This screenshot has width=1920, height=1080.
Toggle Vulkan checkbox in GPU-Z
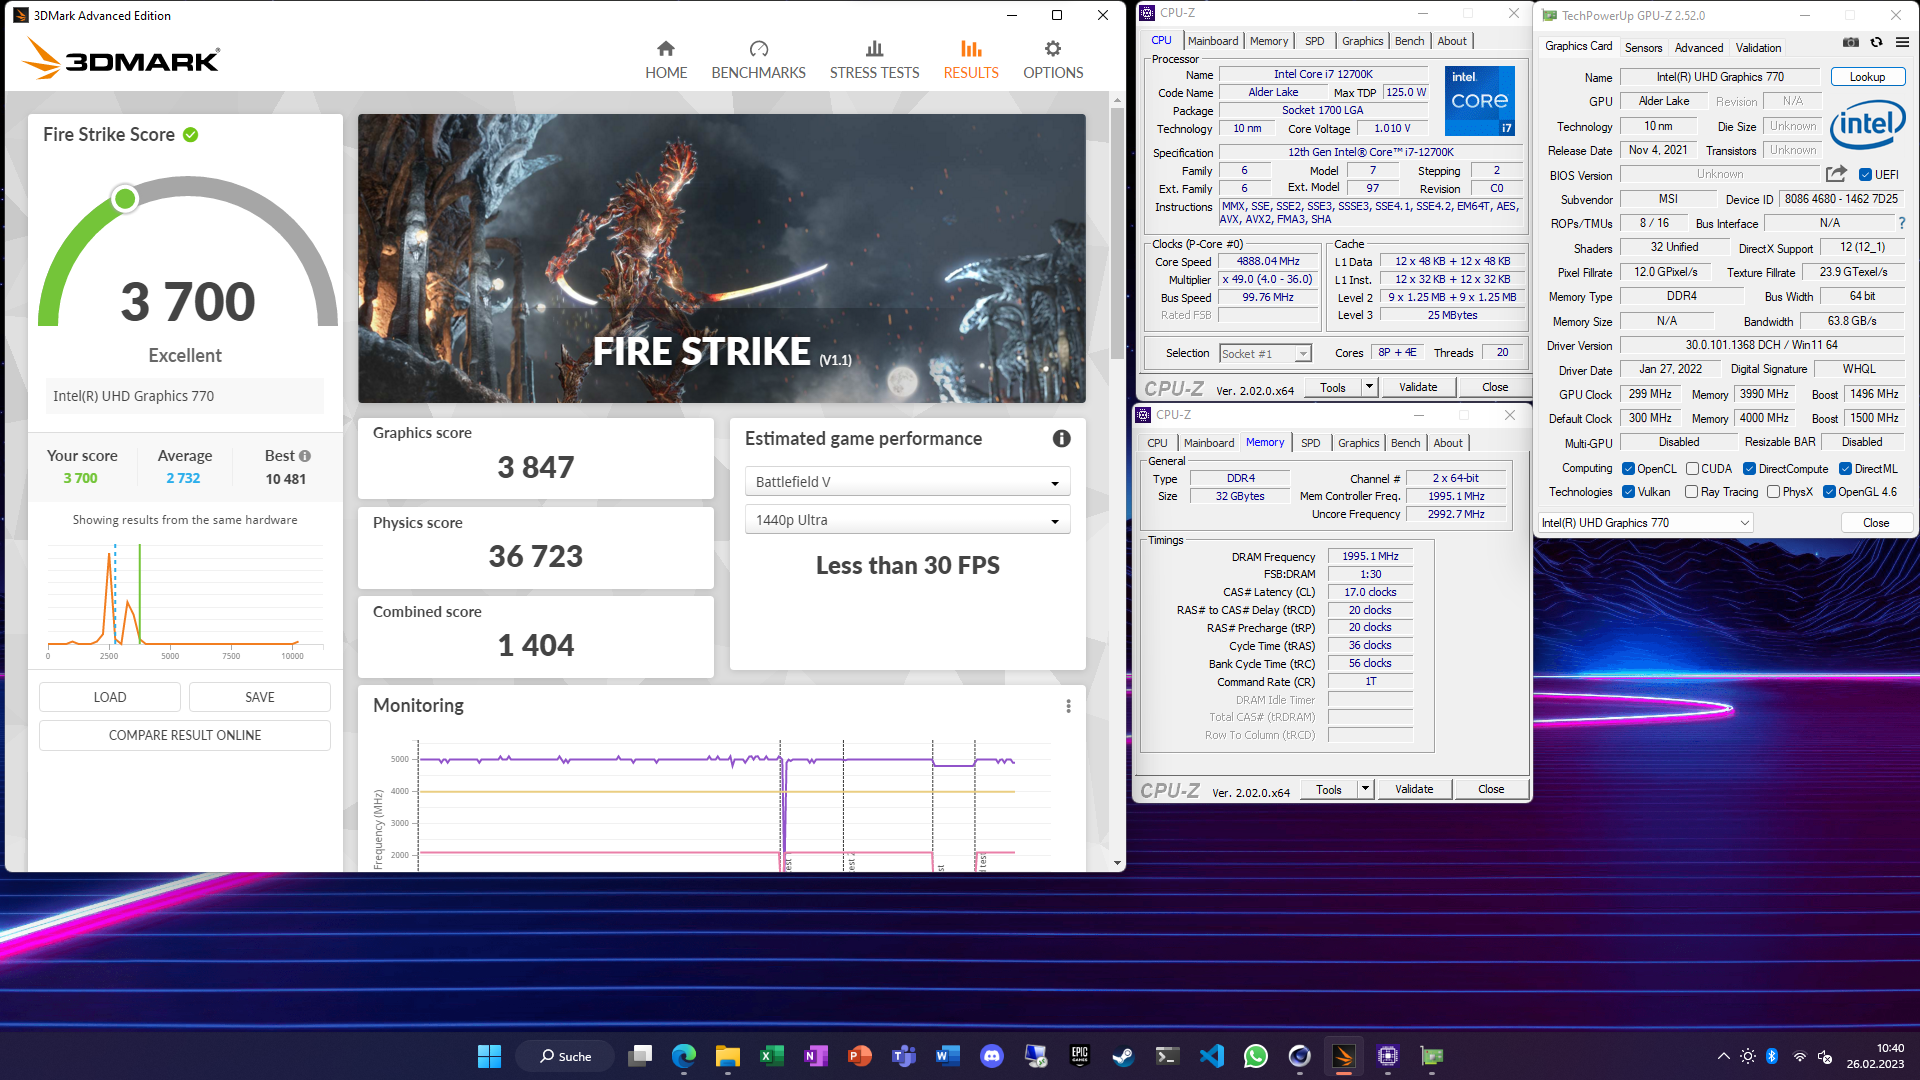(1628, 492)
